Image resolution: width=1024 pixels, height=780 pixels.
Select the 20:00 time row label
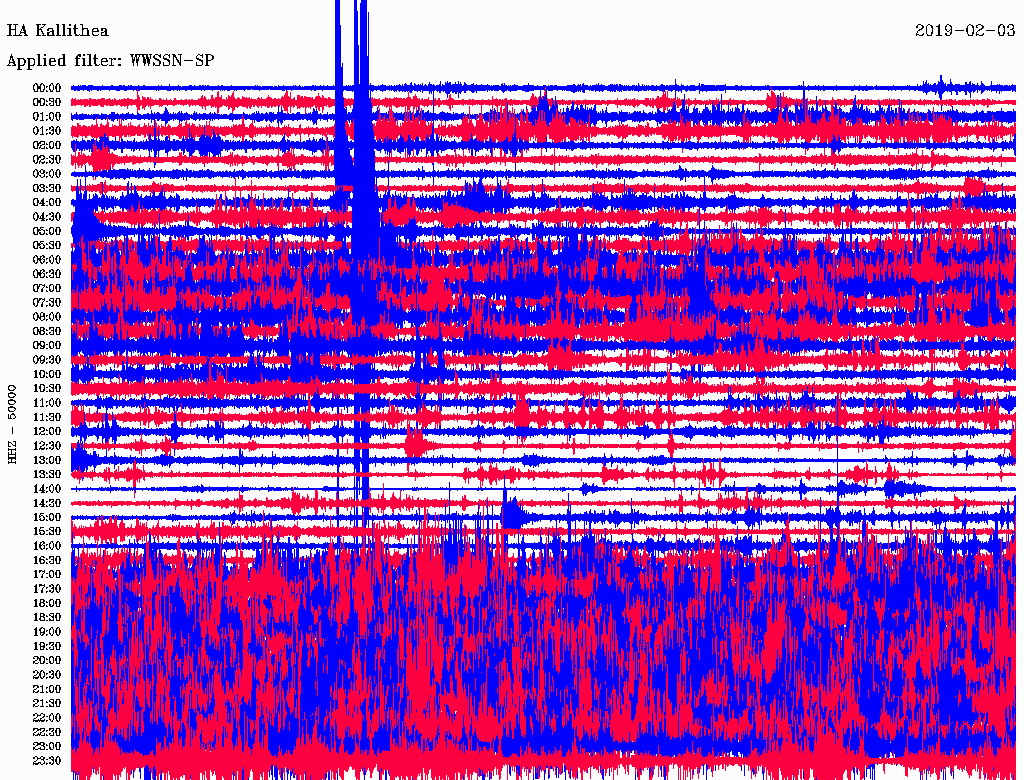[47, 660]
